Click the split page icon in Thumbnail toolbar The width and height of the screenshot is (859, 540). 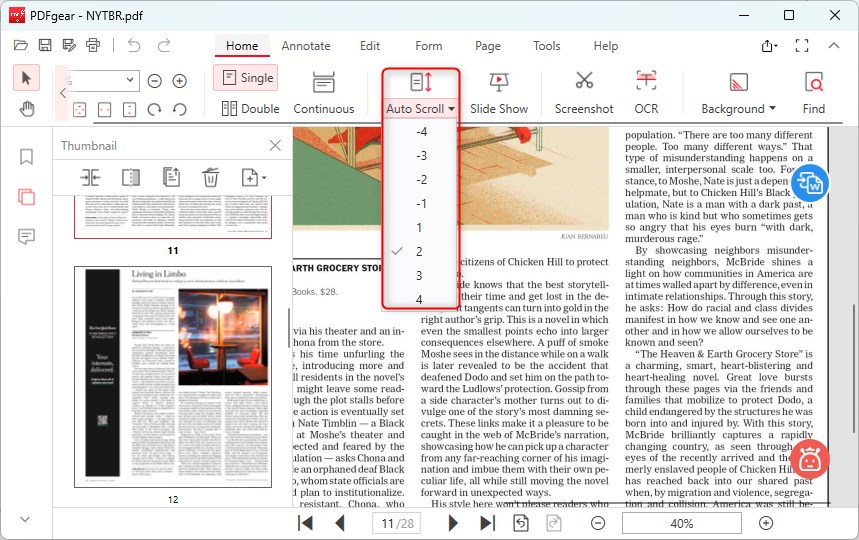[x=130, y=177]
